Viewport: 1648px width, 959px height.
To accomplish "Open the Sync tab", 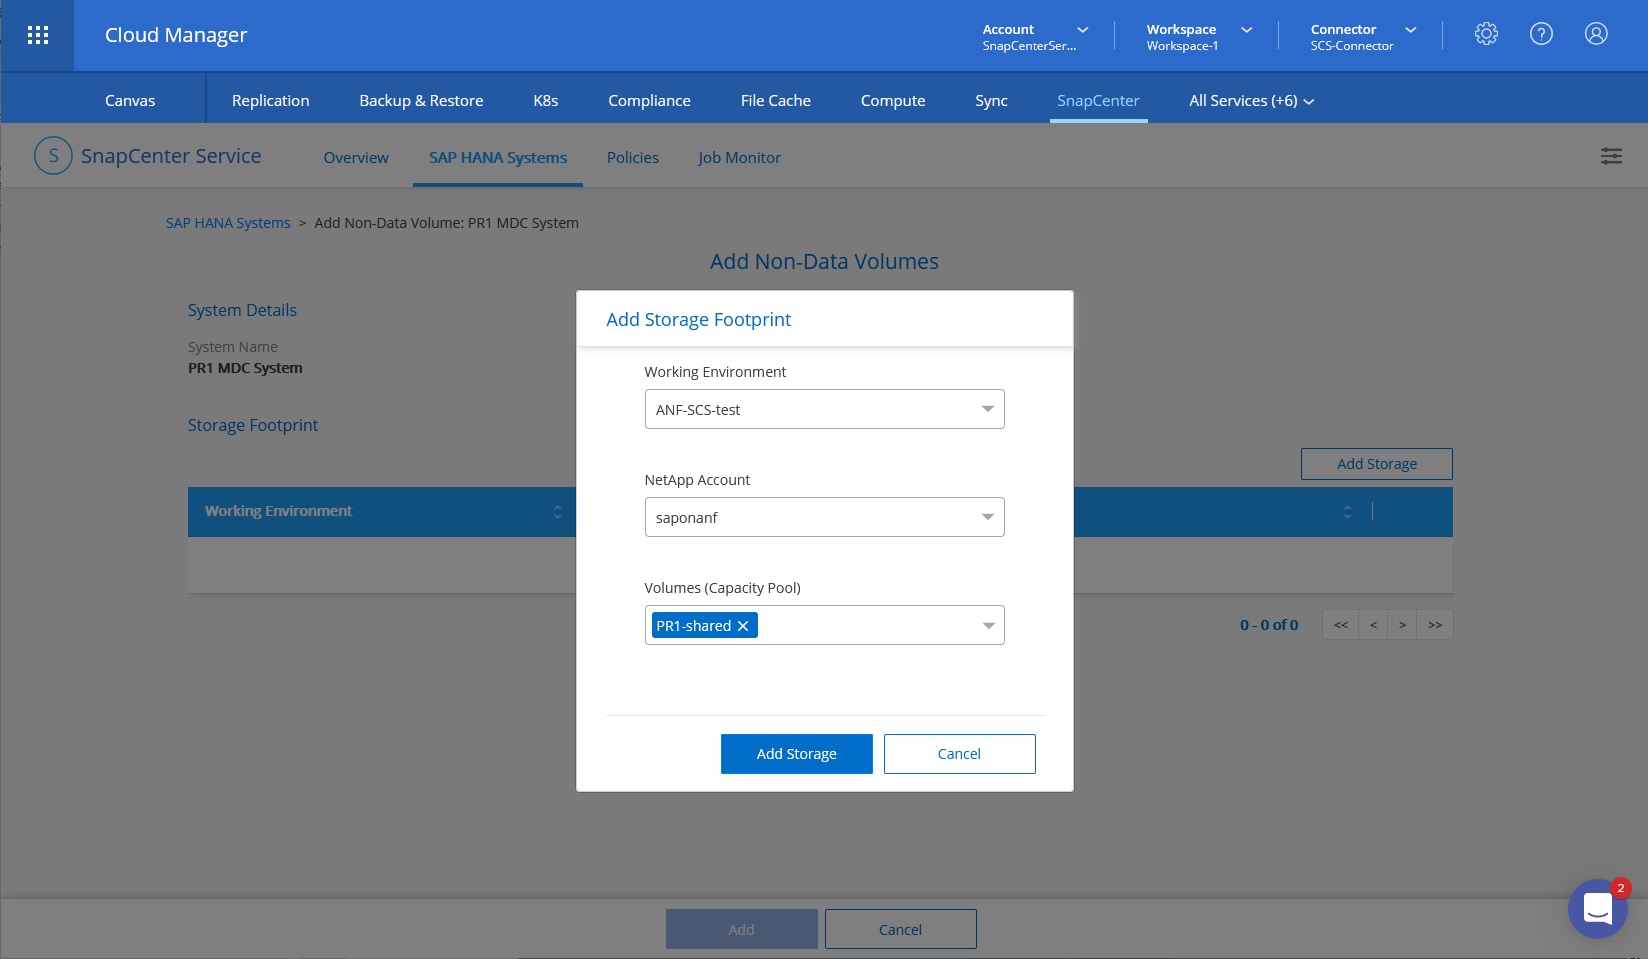I will [991, 101].
